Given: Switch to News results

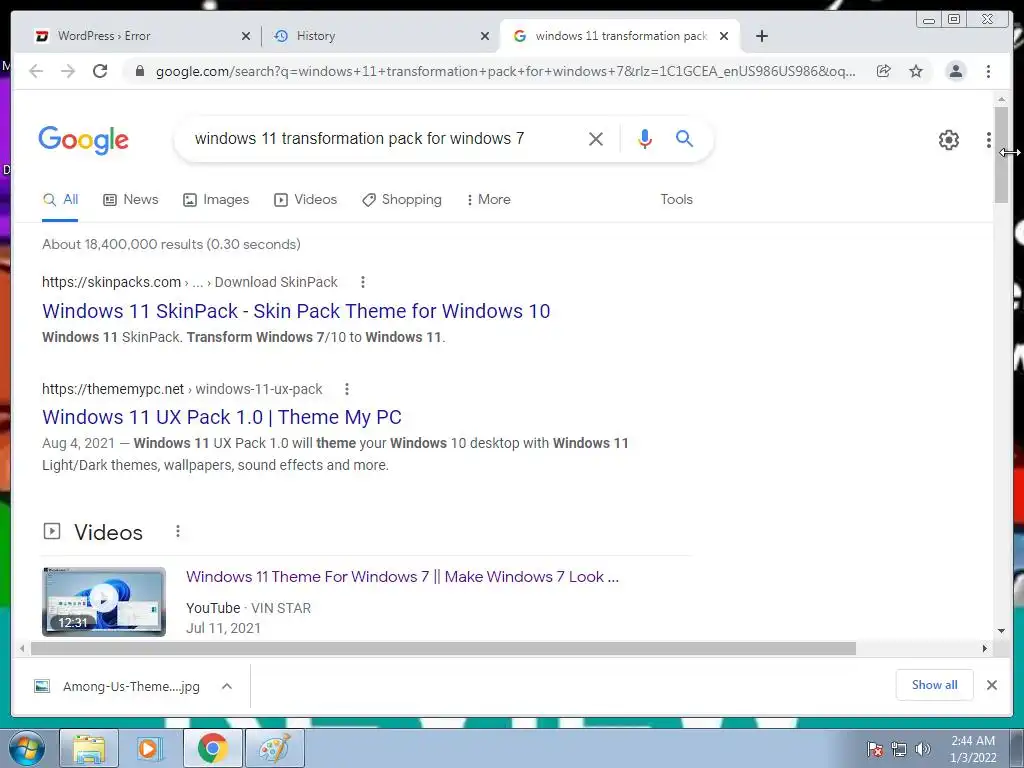Looking at the screenshot, I should click(131, 200).
